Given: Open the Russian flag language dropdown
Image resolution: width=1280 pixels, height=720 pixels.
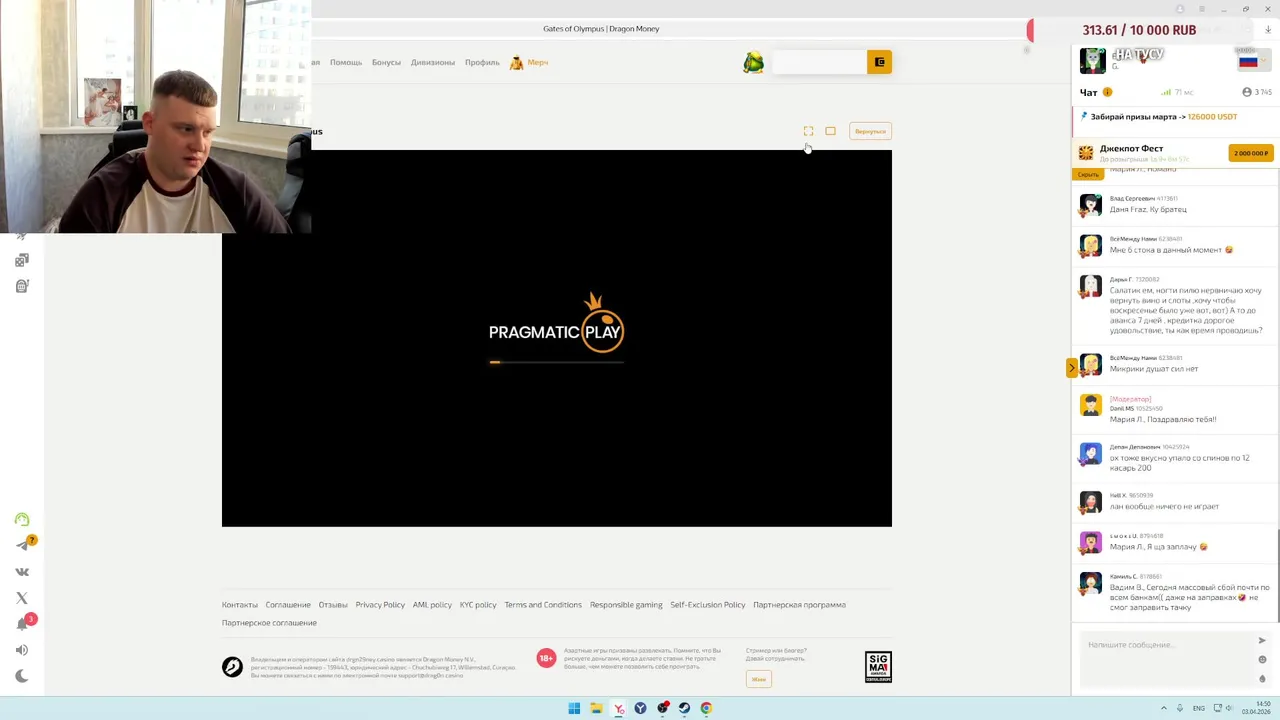Looking at the screenshot, I should [1252, 61].
